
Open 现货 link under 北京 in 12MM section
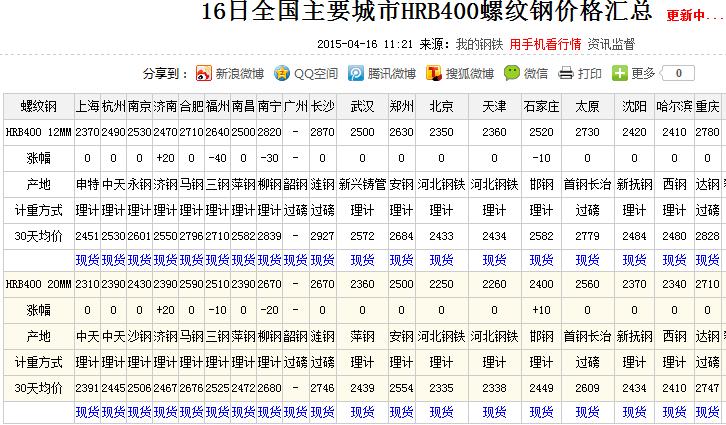click(441, 260)
